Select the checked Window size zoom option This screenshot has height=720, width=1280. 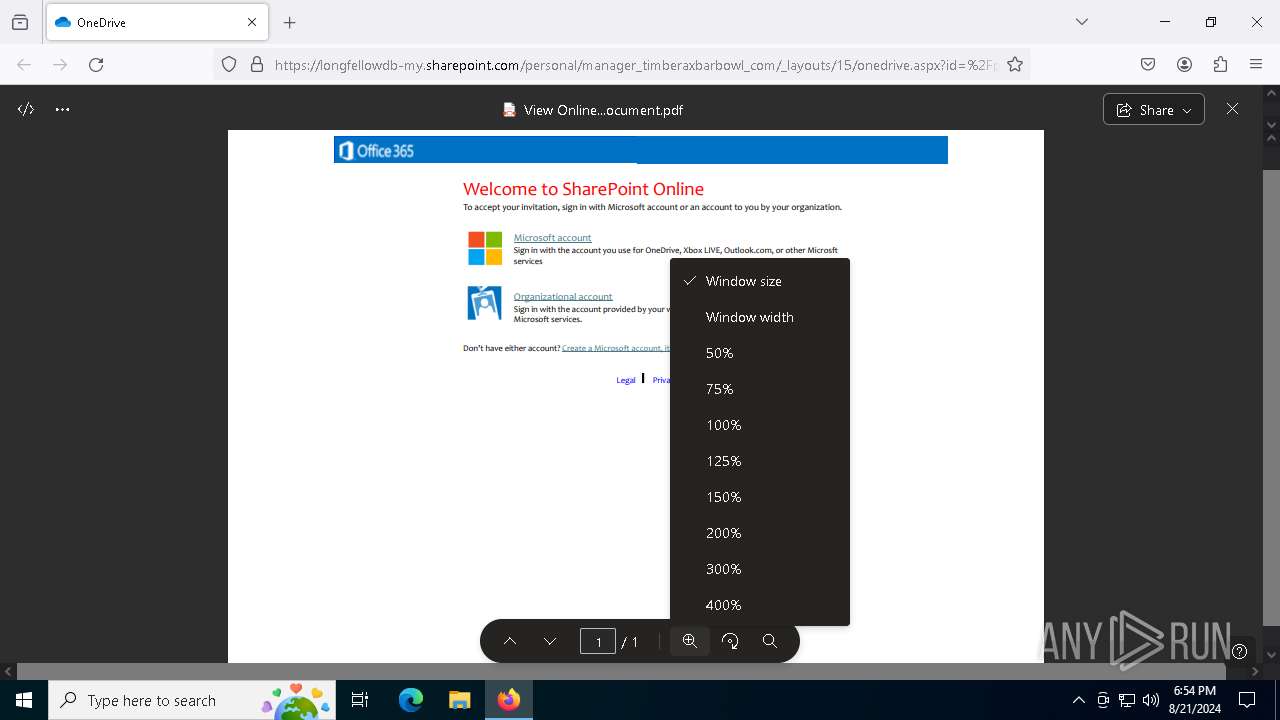[x=760, y=281]
